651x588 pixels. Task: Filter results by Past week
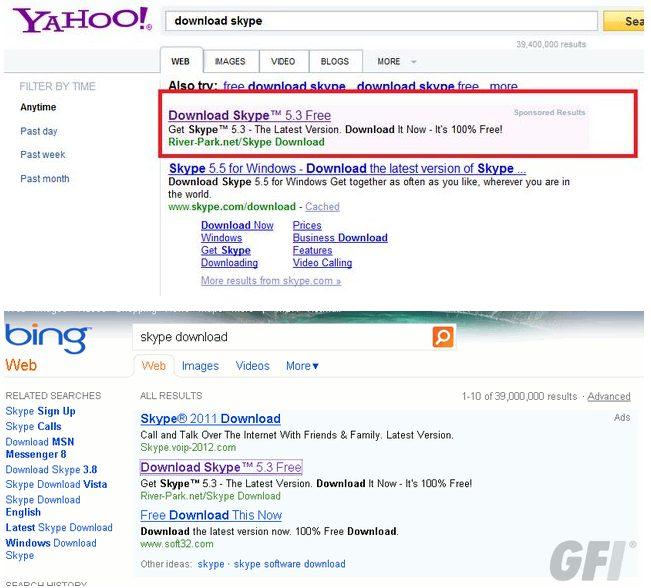(x=43, y=154)
